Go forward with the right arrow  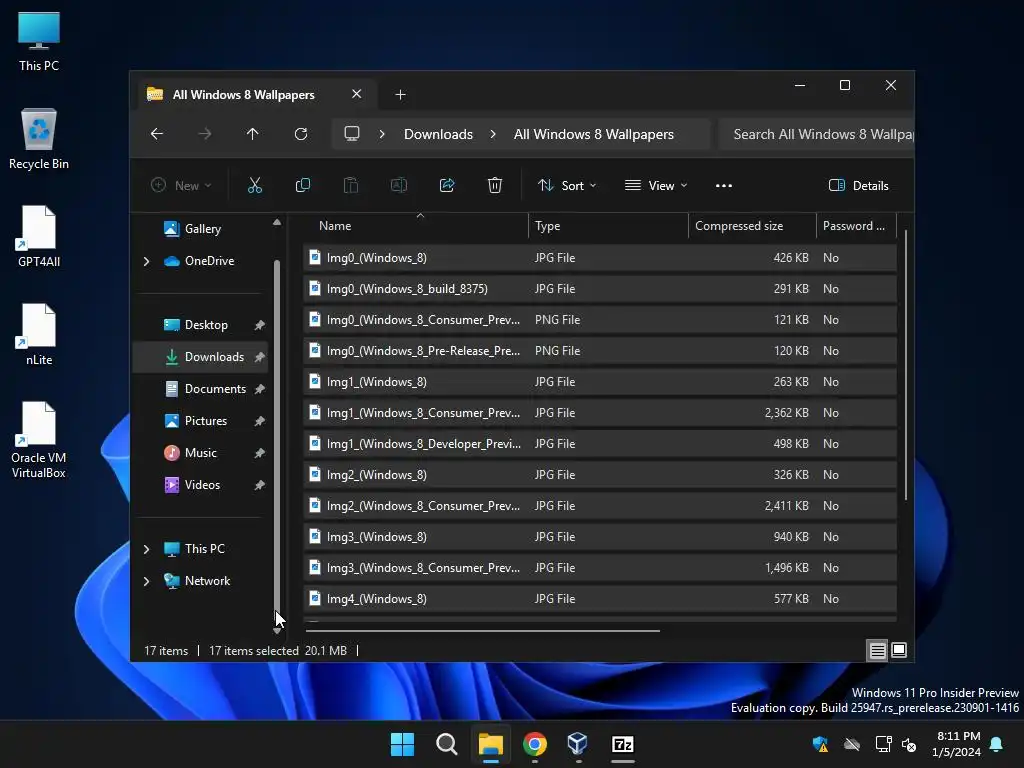(204, 134)
